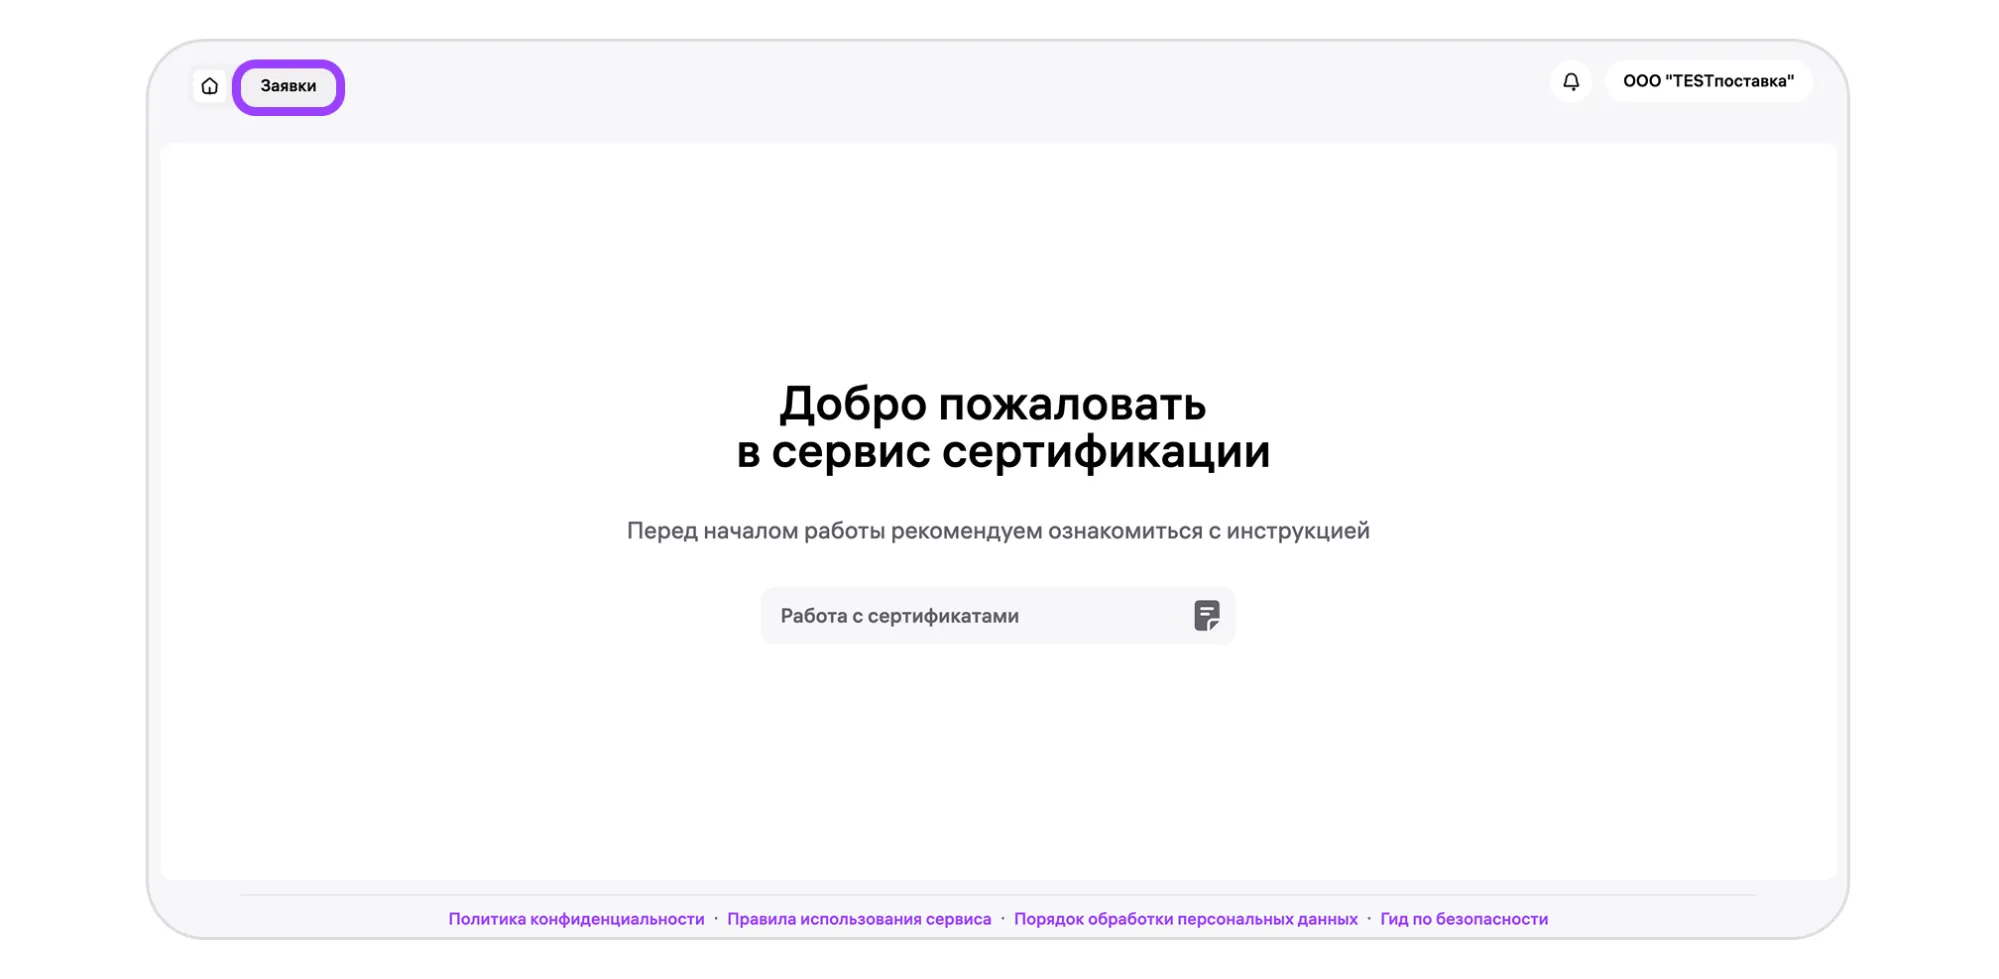Click the dot separator before Гид по безопасности
Screen dimensions: 1999x979
pos(1369,918)
